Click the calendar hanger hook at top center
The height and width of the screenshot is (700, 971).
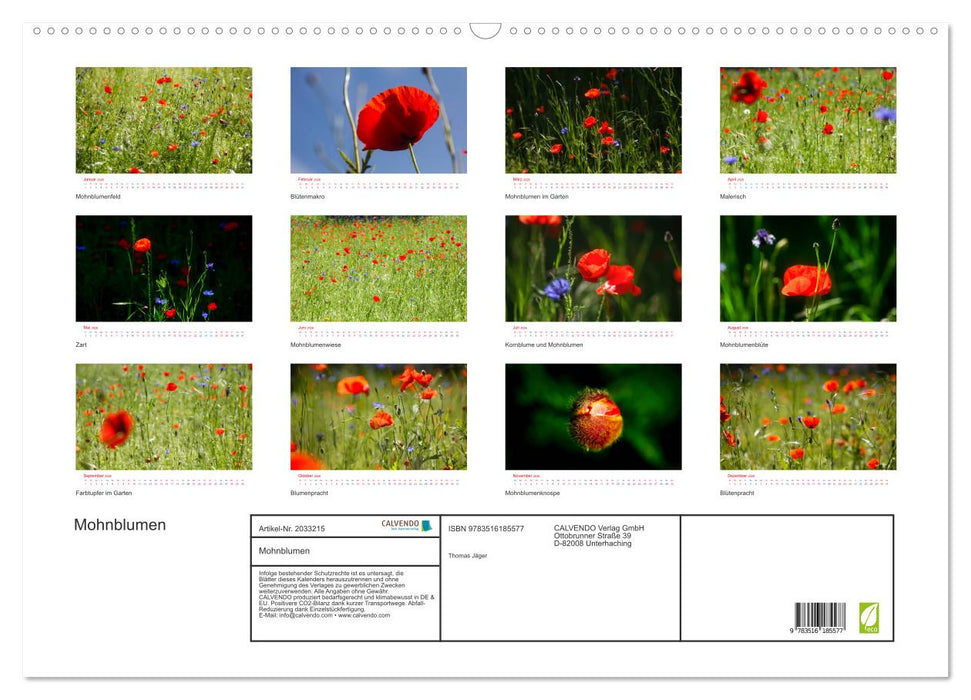pyautogui.click(x=485, y=31)
